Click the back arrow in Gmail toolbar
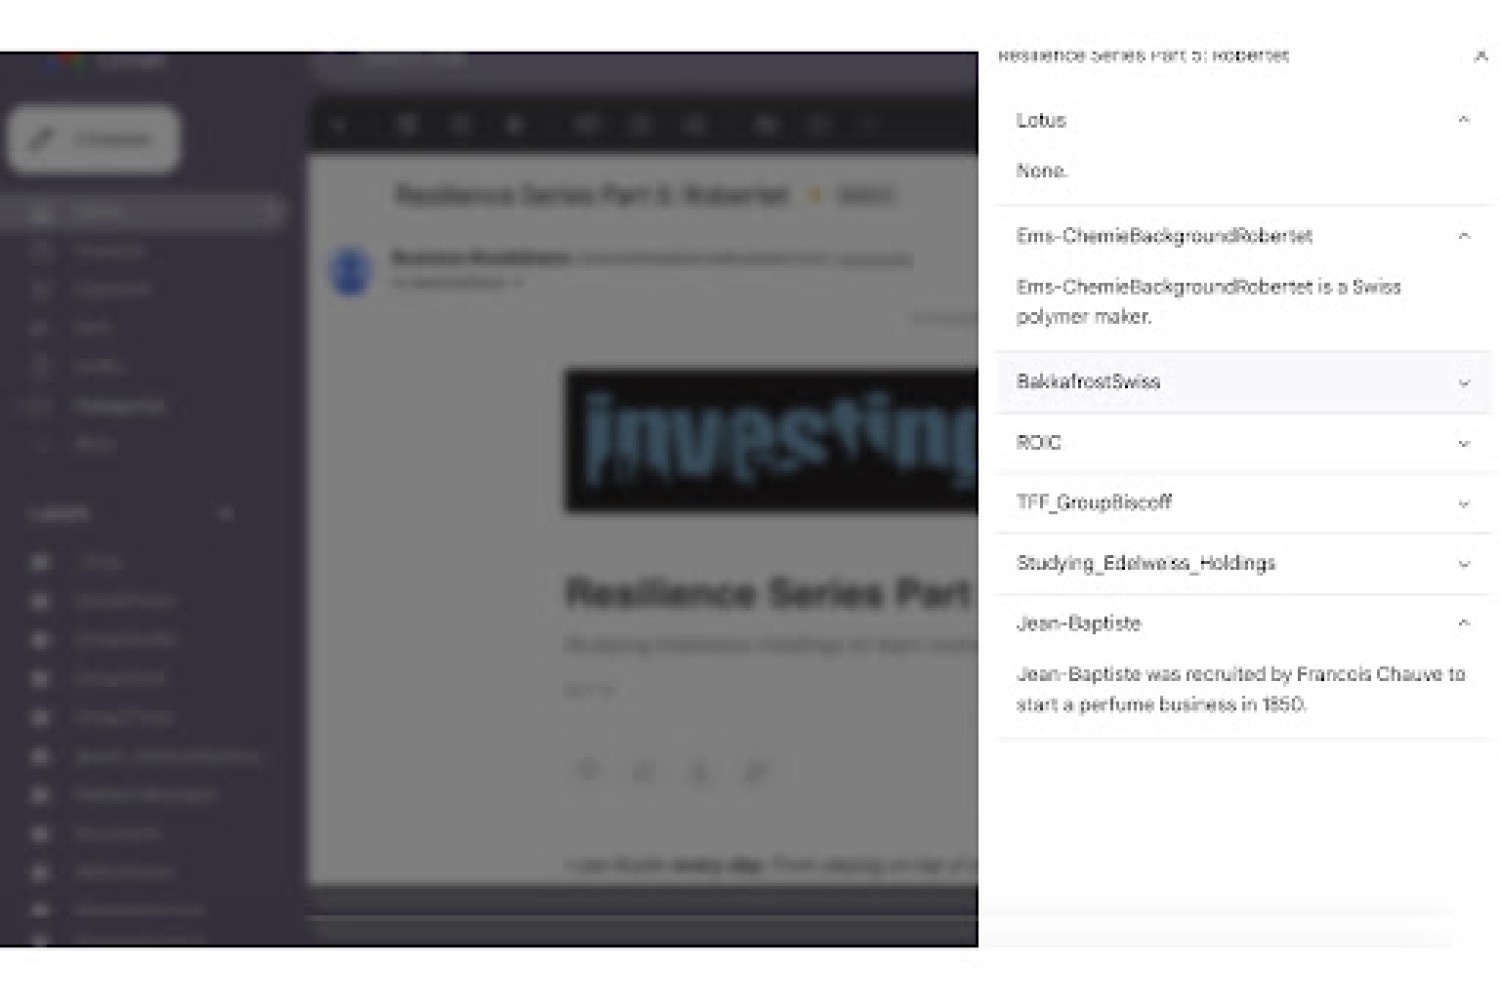This screenshot has width=1500, height=1000. 340,126
